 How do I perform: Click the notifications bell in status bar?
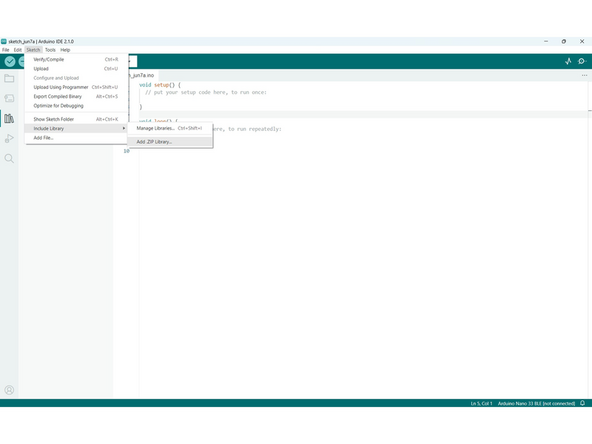pyautogui.click(x=583, y=403)
